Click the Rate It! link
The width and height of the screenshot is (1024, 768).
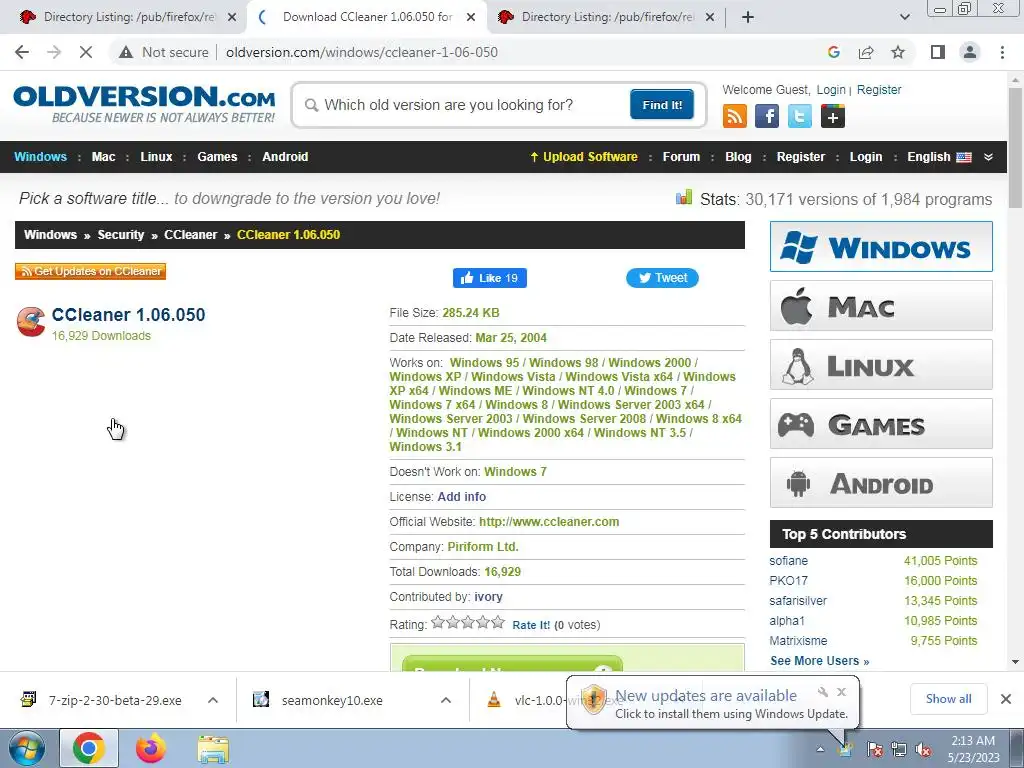531,625
